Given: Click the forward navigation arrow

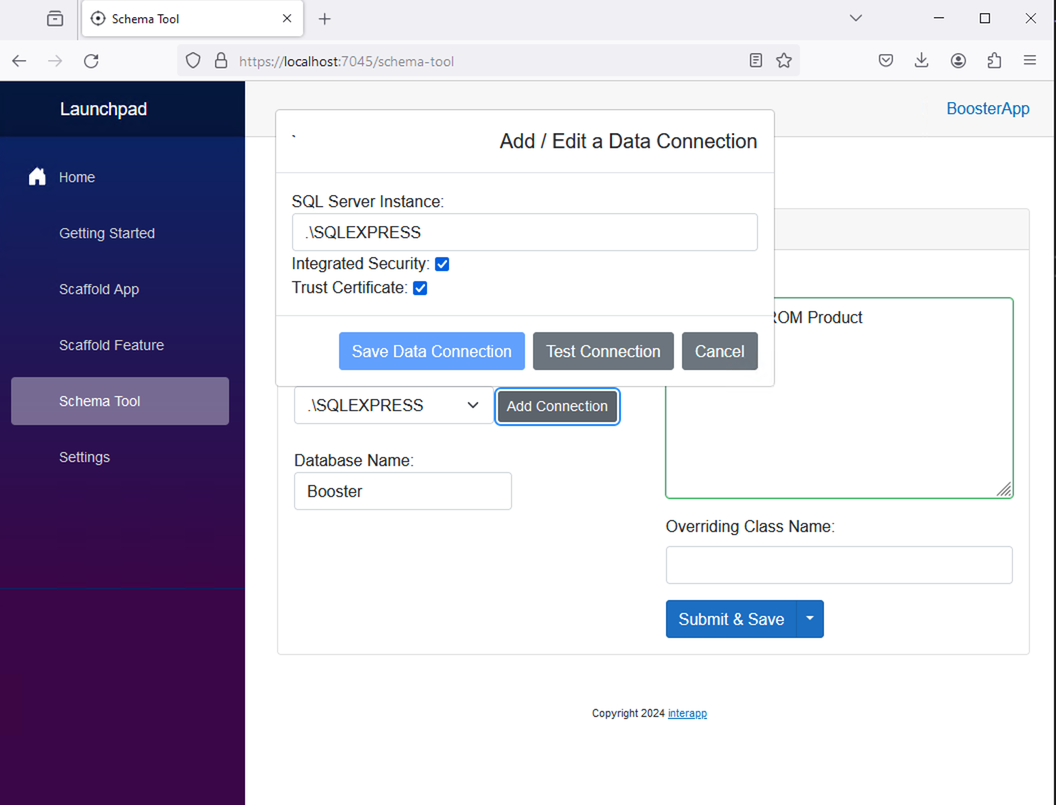Looking at the screenshot, I should coord(55,61).
